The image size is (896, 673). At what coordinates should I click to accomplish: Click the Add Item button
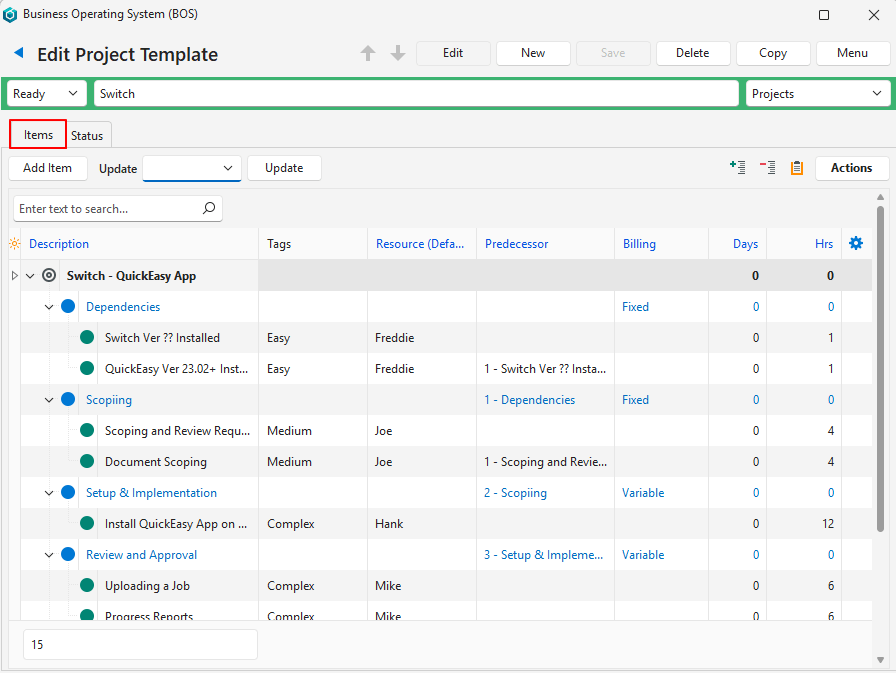pos(47,168)
